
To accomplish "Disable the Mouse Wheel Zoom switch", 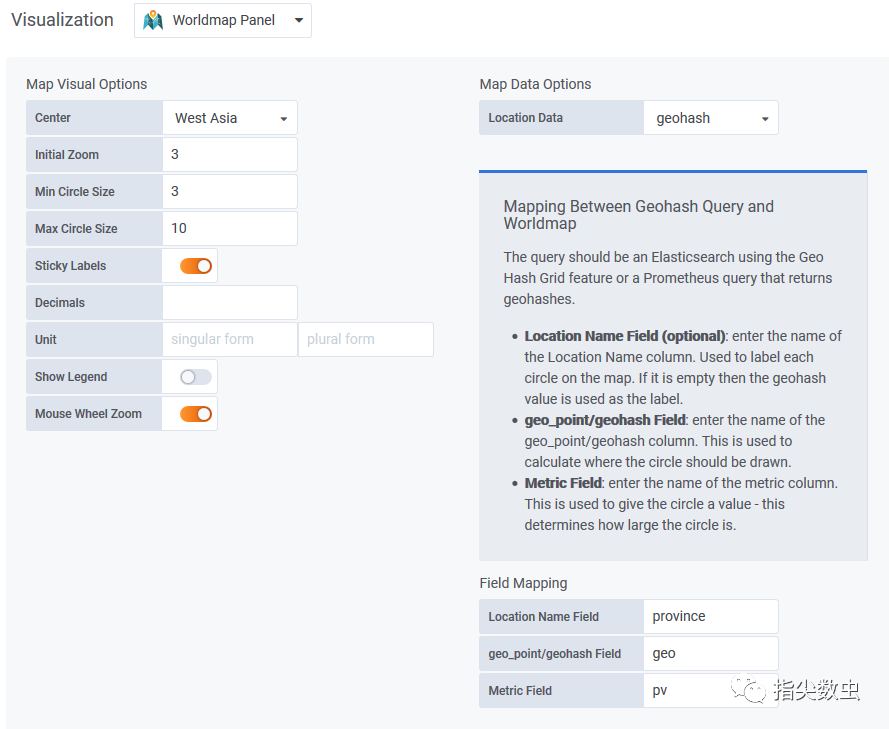I will coord(196,414).
